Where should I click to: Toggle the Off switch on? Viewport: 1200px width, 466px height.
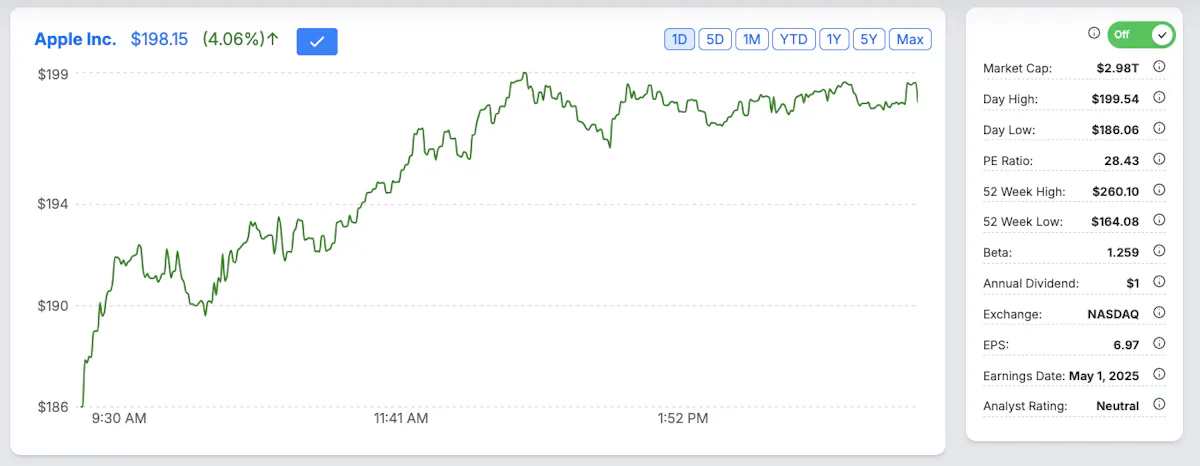point(1141,34)
